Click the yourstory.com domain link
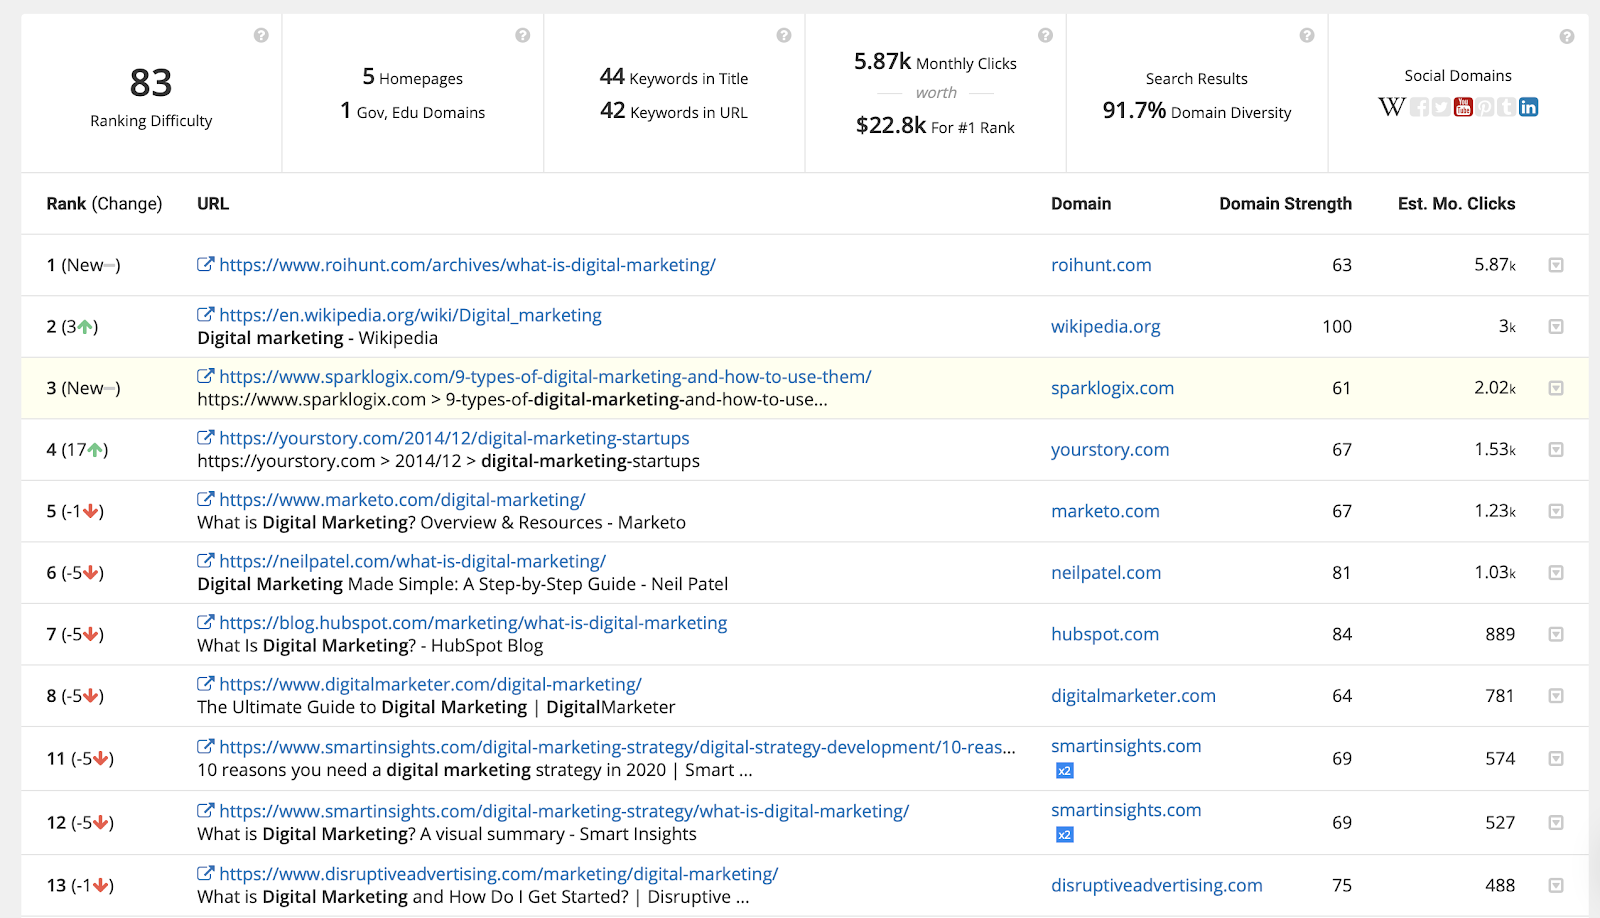1600x918 pixels. [1110, 450]
